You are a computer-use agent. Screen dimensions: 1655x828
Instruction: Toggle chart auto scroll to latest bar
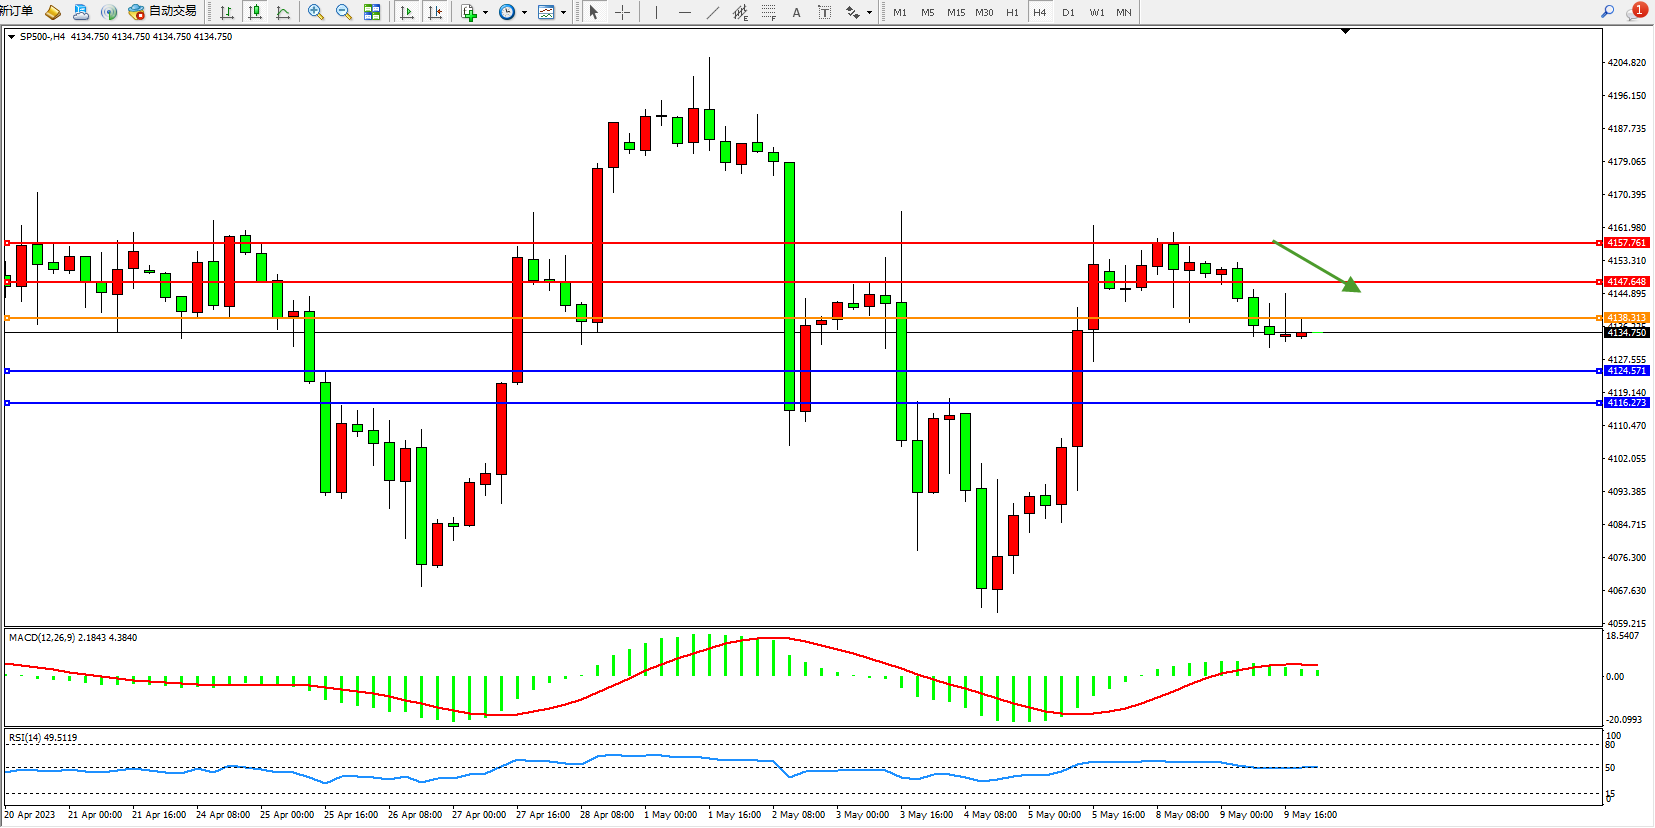point(407,12)
